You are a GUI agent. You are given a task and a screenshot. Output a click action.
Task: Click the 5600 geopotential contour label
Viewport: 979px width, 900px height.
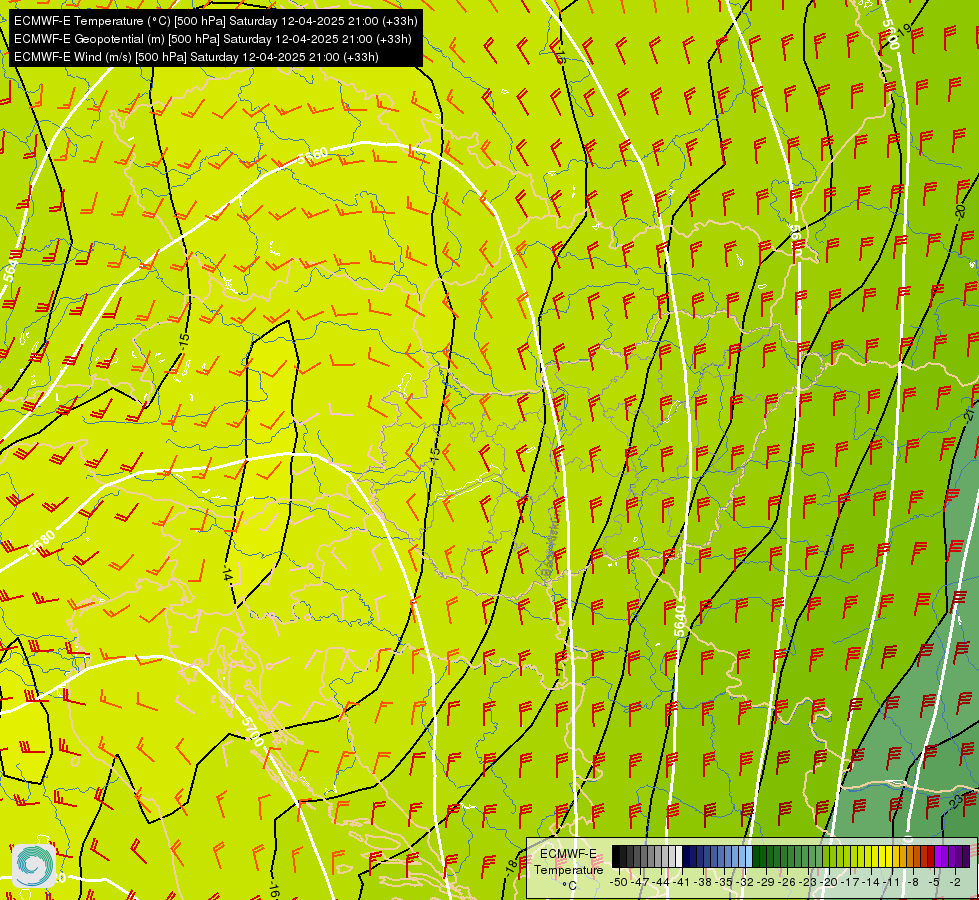(891, 35)
